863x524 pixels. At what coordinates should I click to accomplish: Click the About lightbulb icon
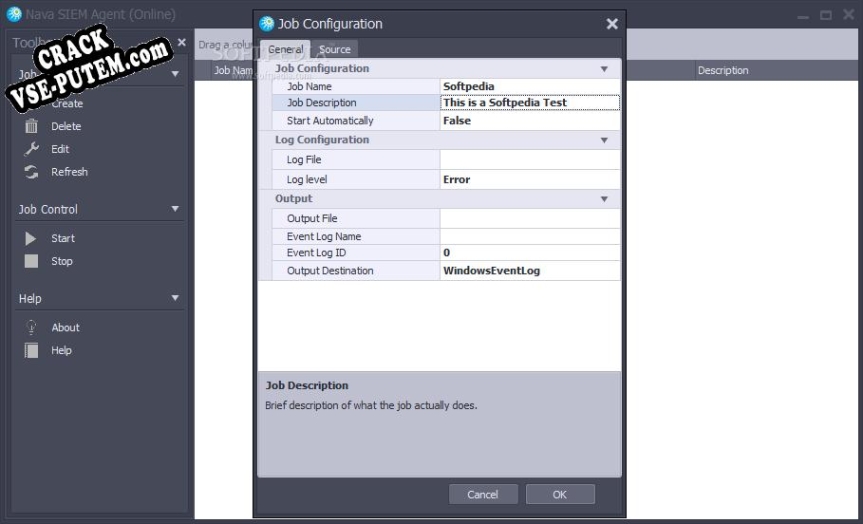(31, 328)
